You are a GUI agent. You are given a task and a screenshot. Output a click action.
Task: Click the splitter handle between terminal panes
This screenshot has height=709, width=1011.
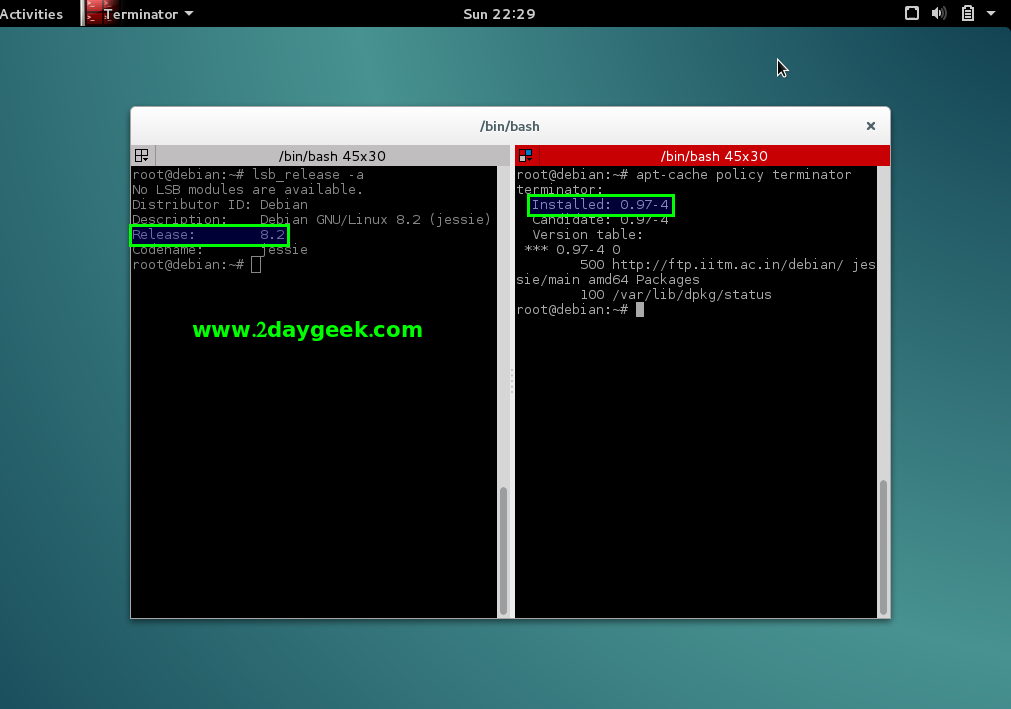click(511, 380)
